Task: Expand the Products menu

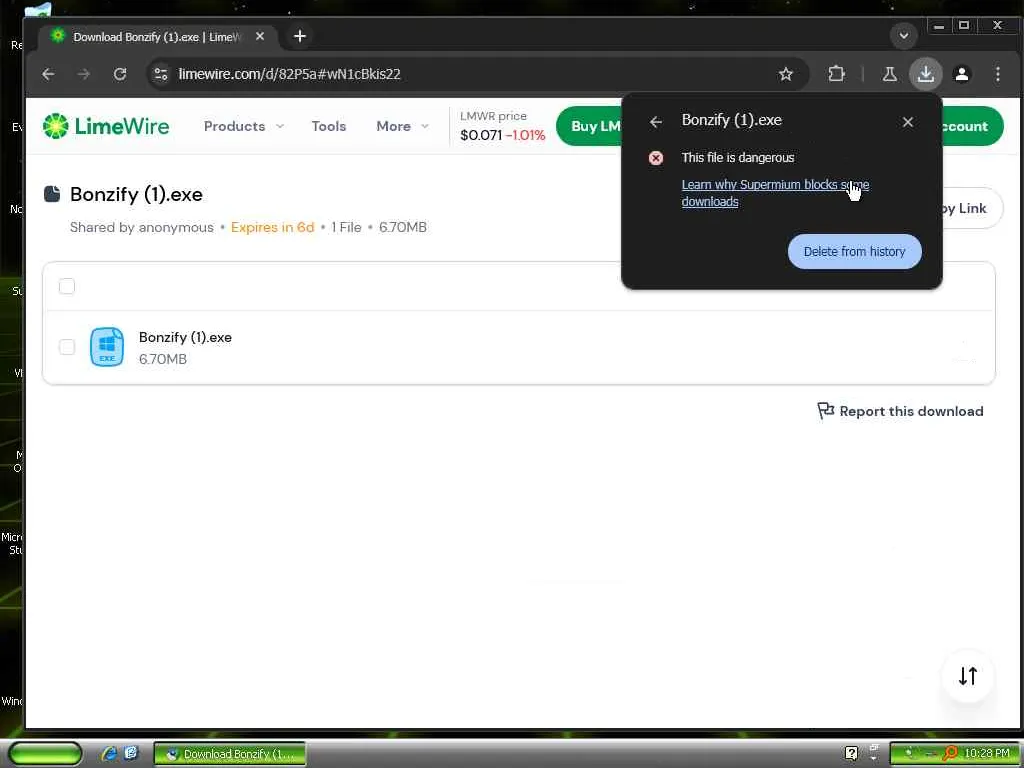Action: point(244,126)
